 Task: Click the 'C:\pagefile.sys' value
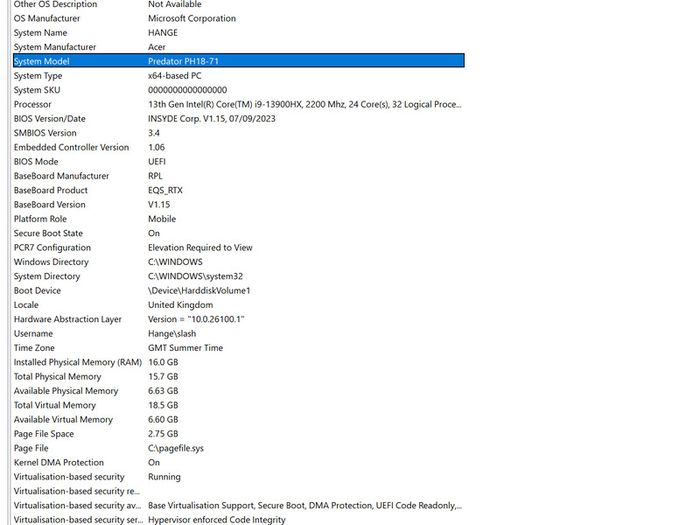[x=176, y=448]
